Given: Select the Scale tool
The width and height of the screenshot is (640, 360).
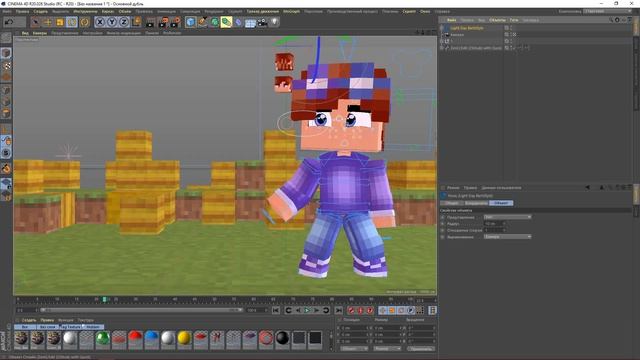Looking at the screenshot, I should [60, 22].
